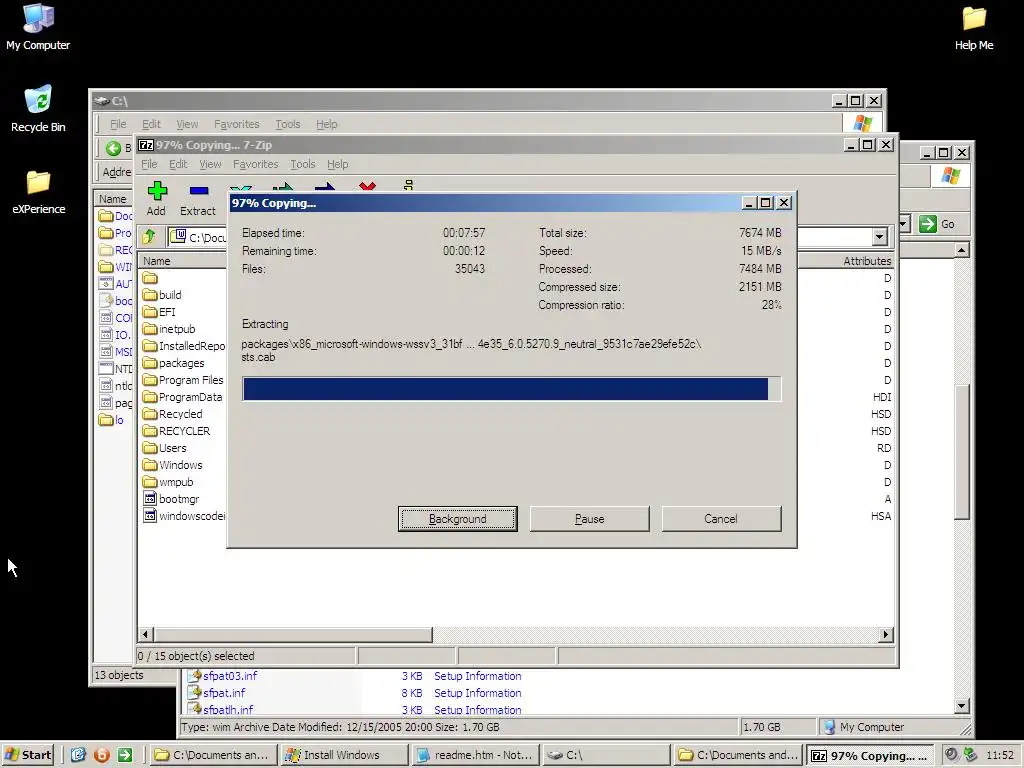
Task: Open the File menu in 7-Zip
Action: click(x=149, y=164)
